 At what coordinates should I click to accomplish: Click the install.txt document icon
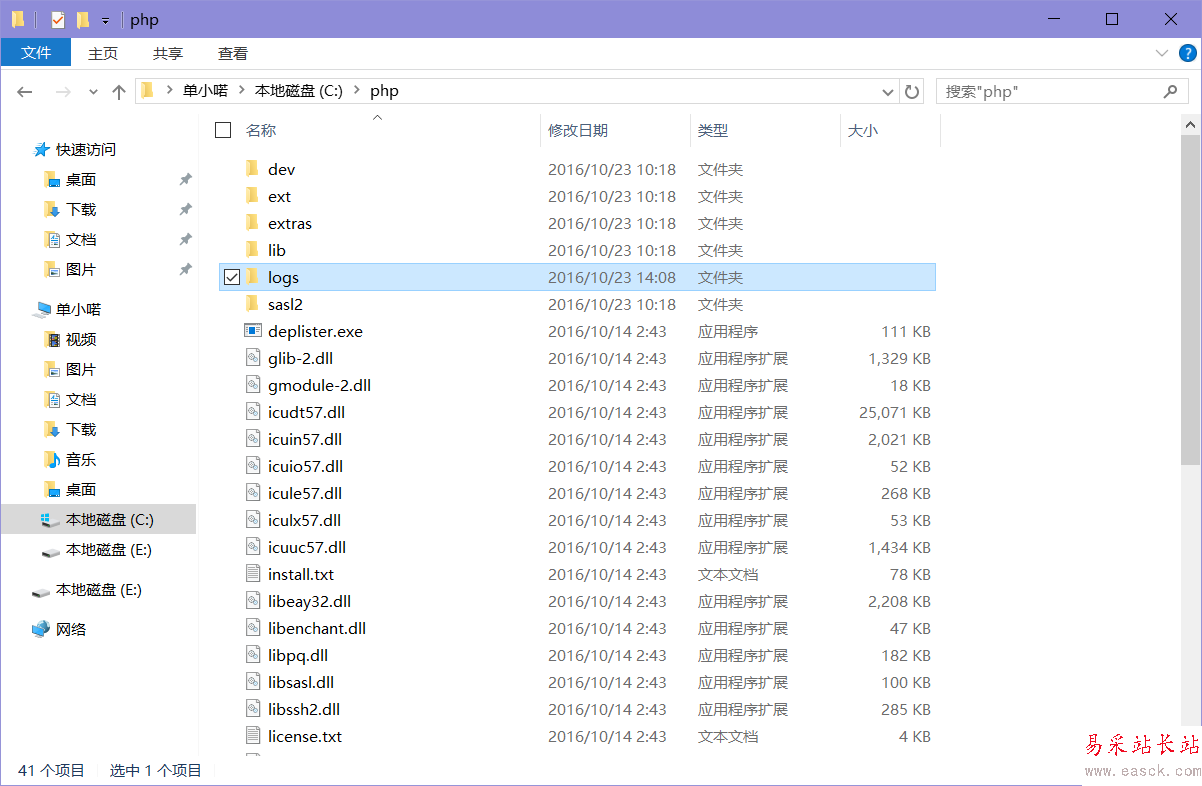253,574
